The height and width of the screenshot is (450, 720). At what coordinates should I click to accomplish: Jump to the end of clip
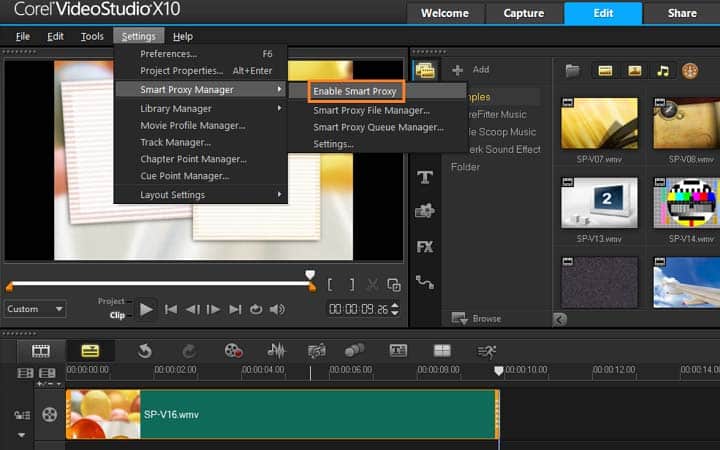click(x=235, y=309)
